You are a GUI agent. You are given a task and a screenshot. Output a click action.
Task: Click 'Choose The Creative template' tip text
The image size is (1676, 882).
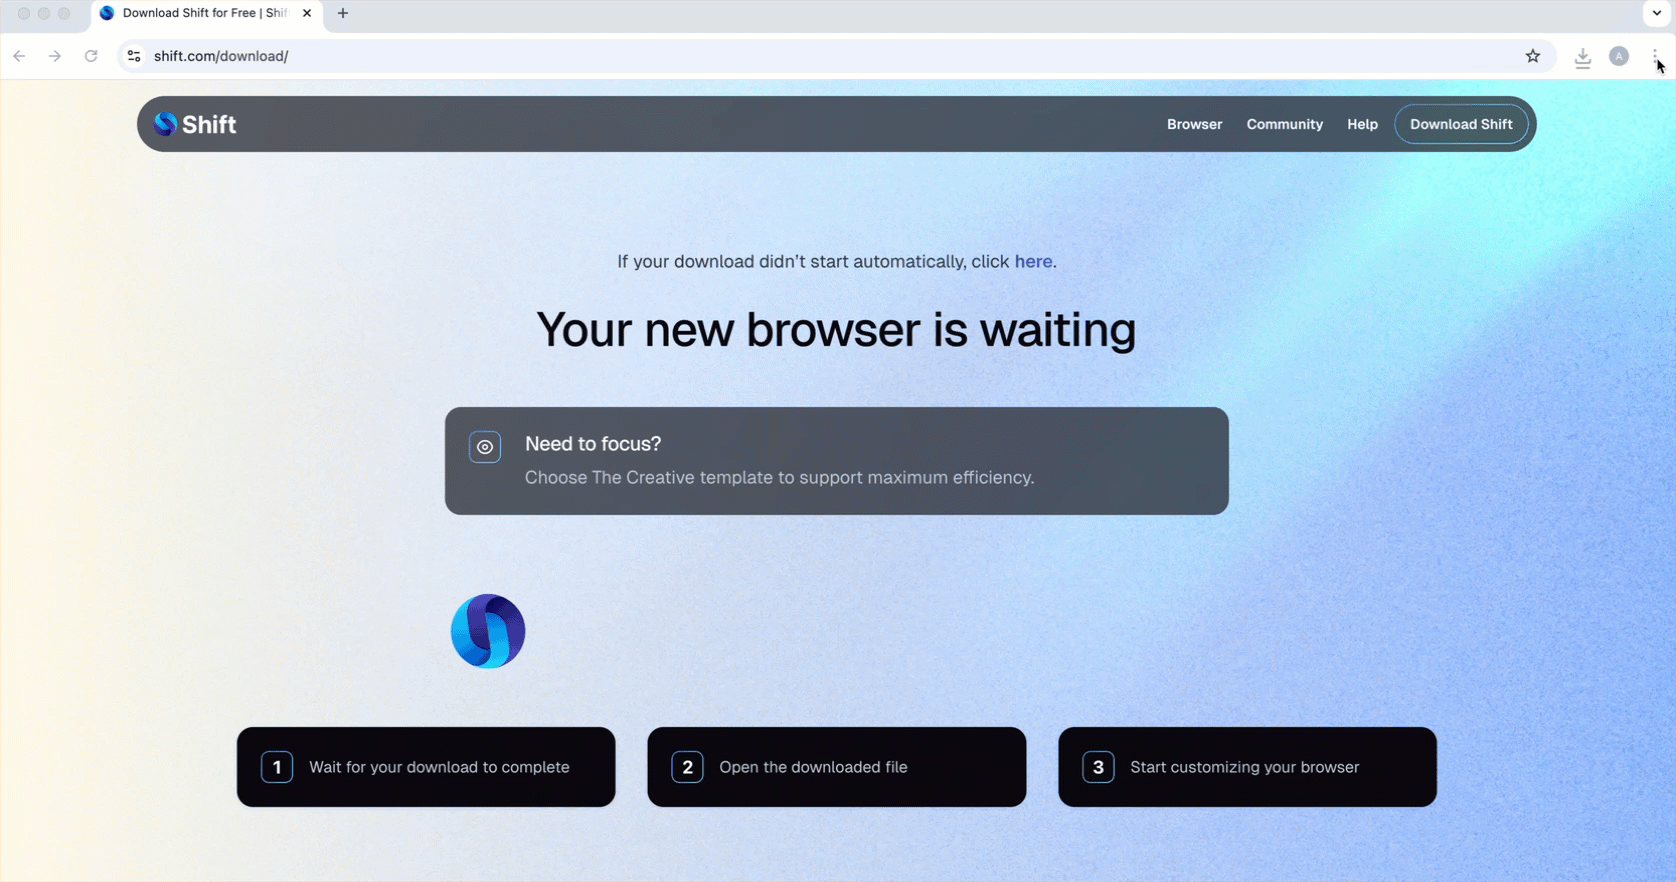click(x=779, y=477)
